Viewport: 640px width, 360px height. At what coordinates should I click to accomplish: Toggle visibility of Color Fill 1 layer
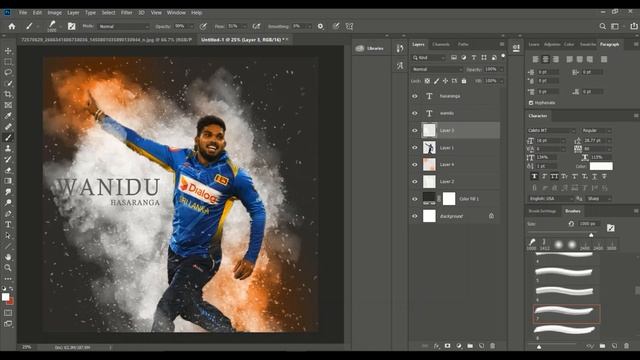pyautogui.click(x=415, y=199)
